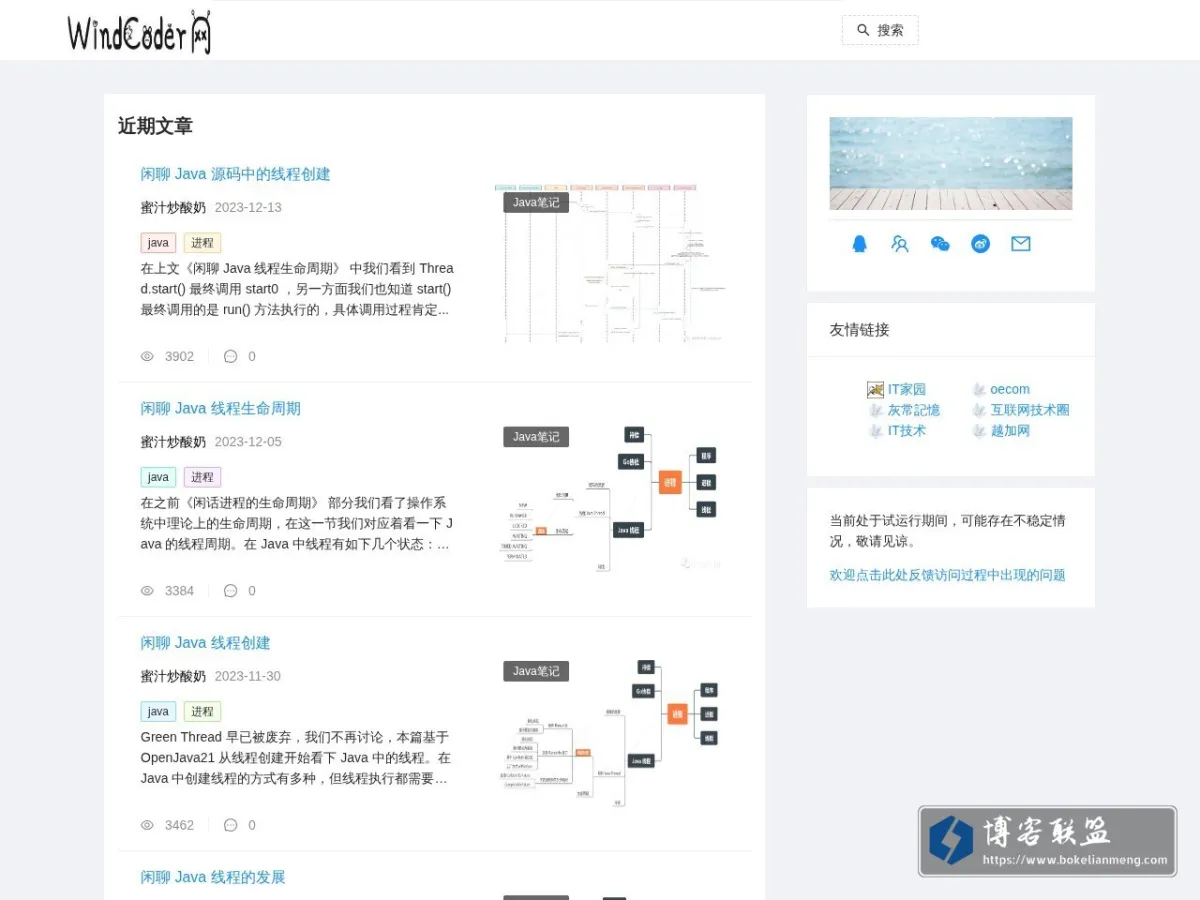Click the eye views icon beside 3902
The image size is (1200, 900).
click(x=147, y=356)
